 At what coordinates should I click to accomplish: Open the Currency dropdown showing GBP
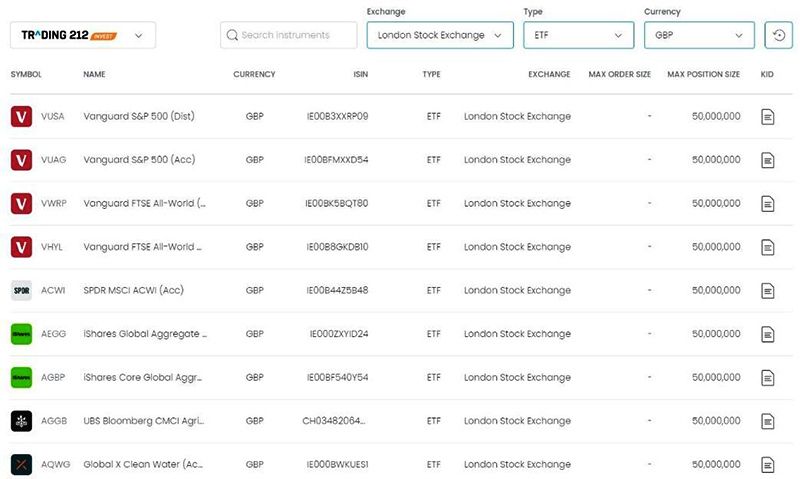pos(699,35)
